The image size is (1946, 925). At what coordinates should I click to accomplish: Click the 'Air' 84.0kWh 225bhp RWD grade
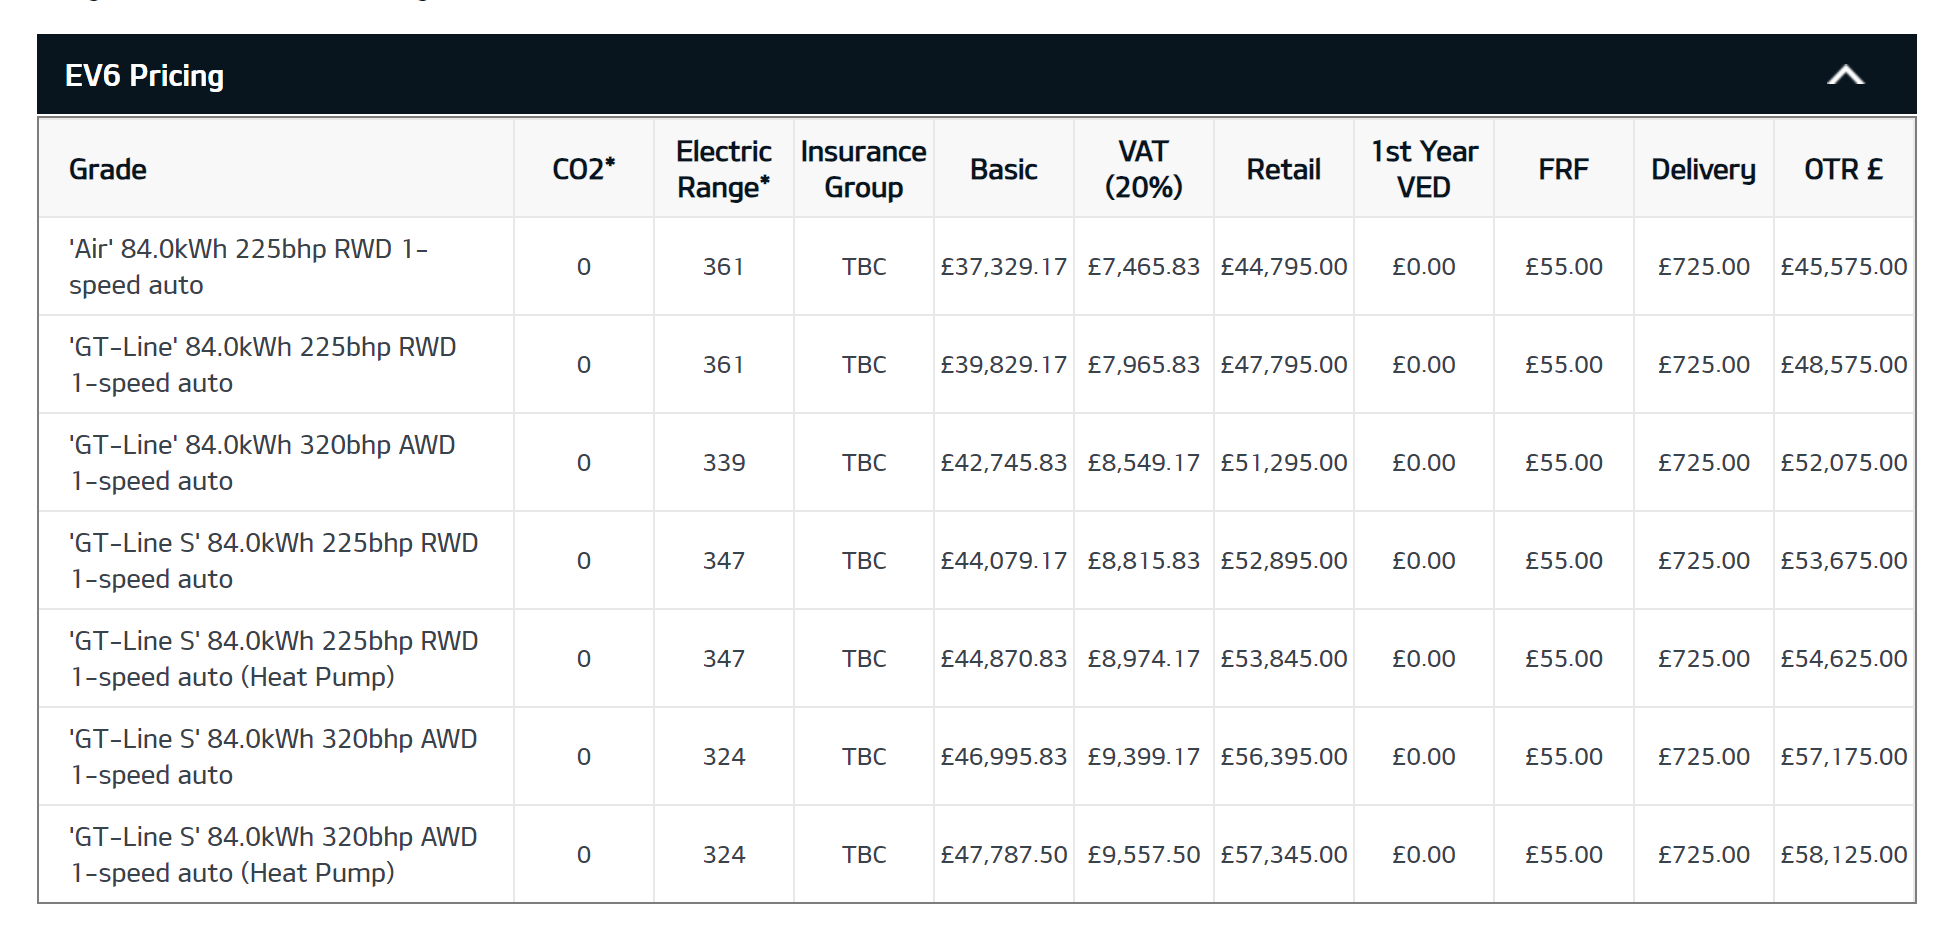(249, 267)
